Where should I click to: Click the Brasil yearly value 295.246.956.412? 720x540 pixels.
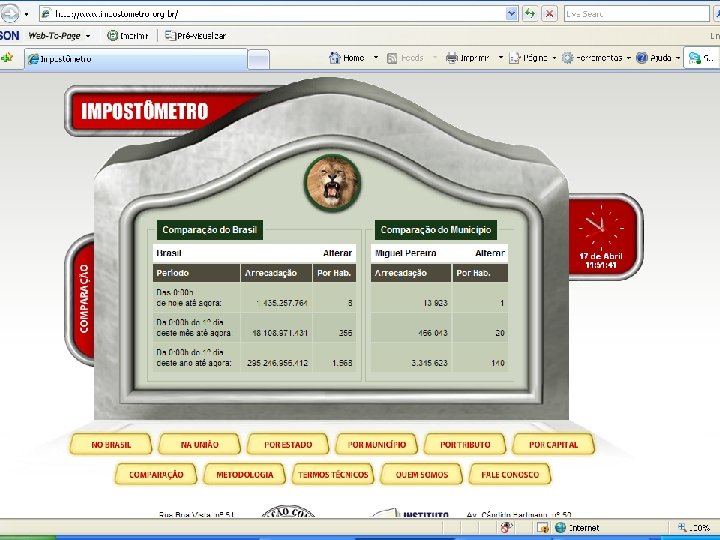(277, 363)
